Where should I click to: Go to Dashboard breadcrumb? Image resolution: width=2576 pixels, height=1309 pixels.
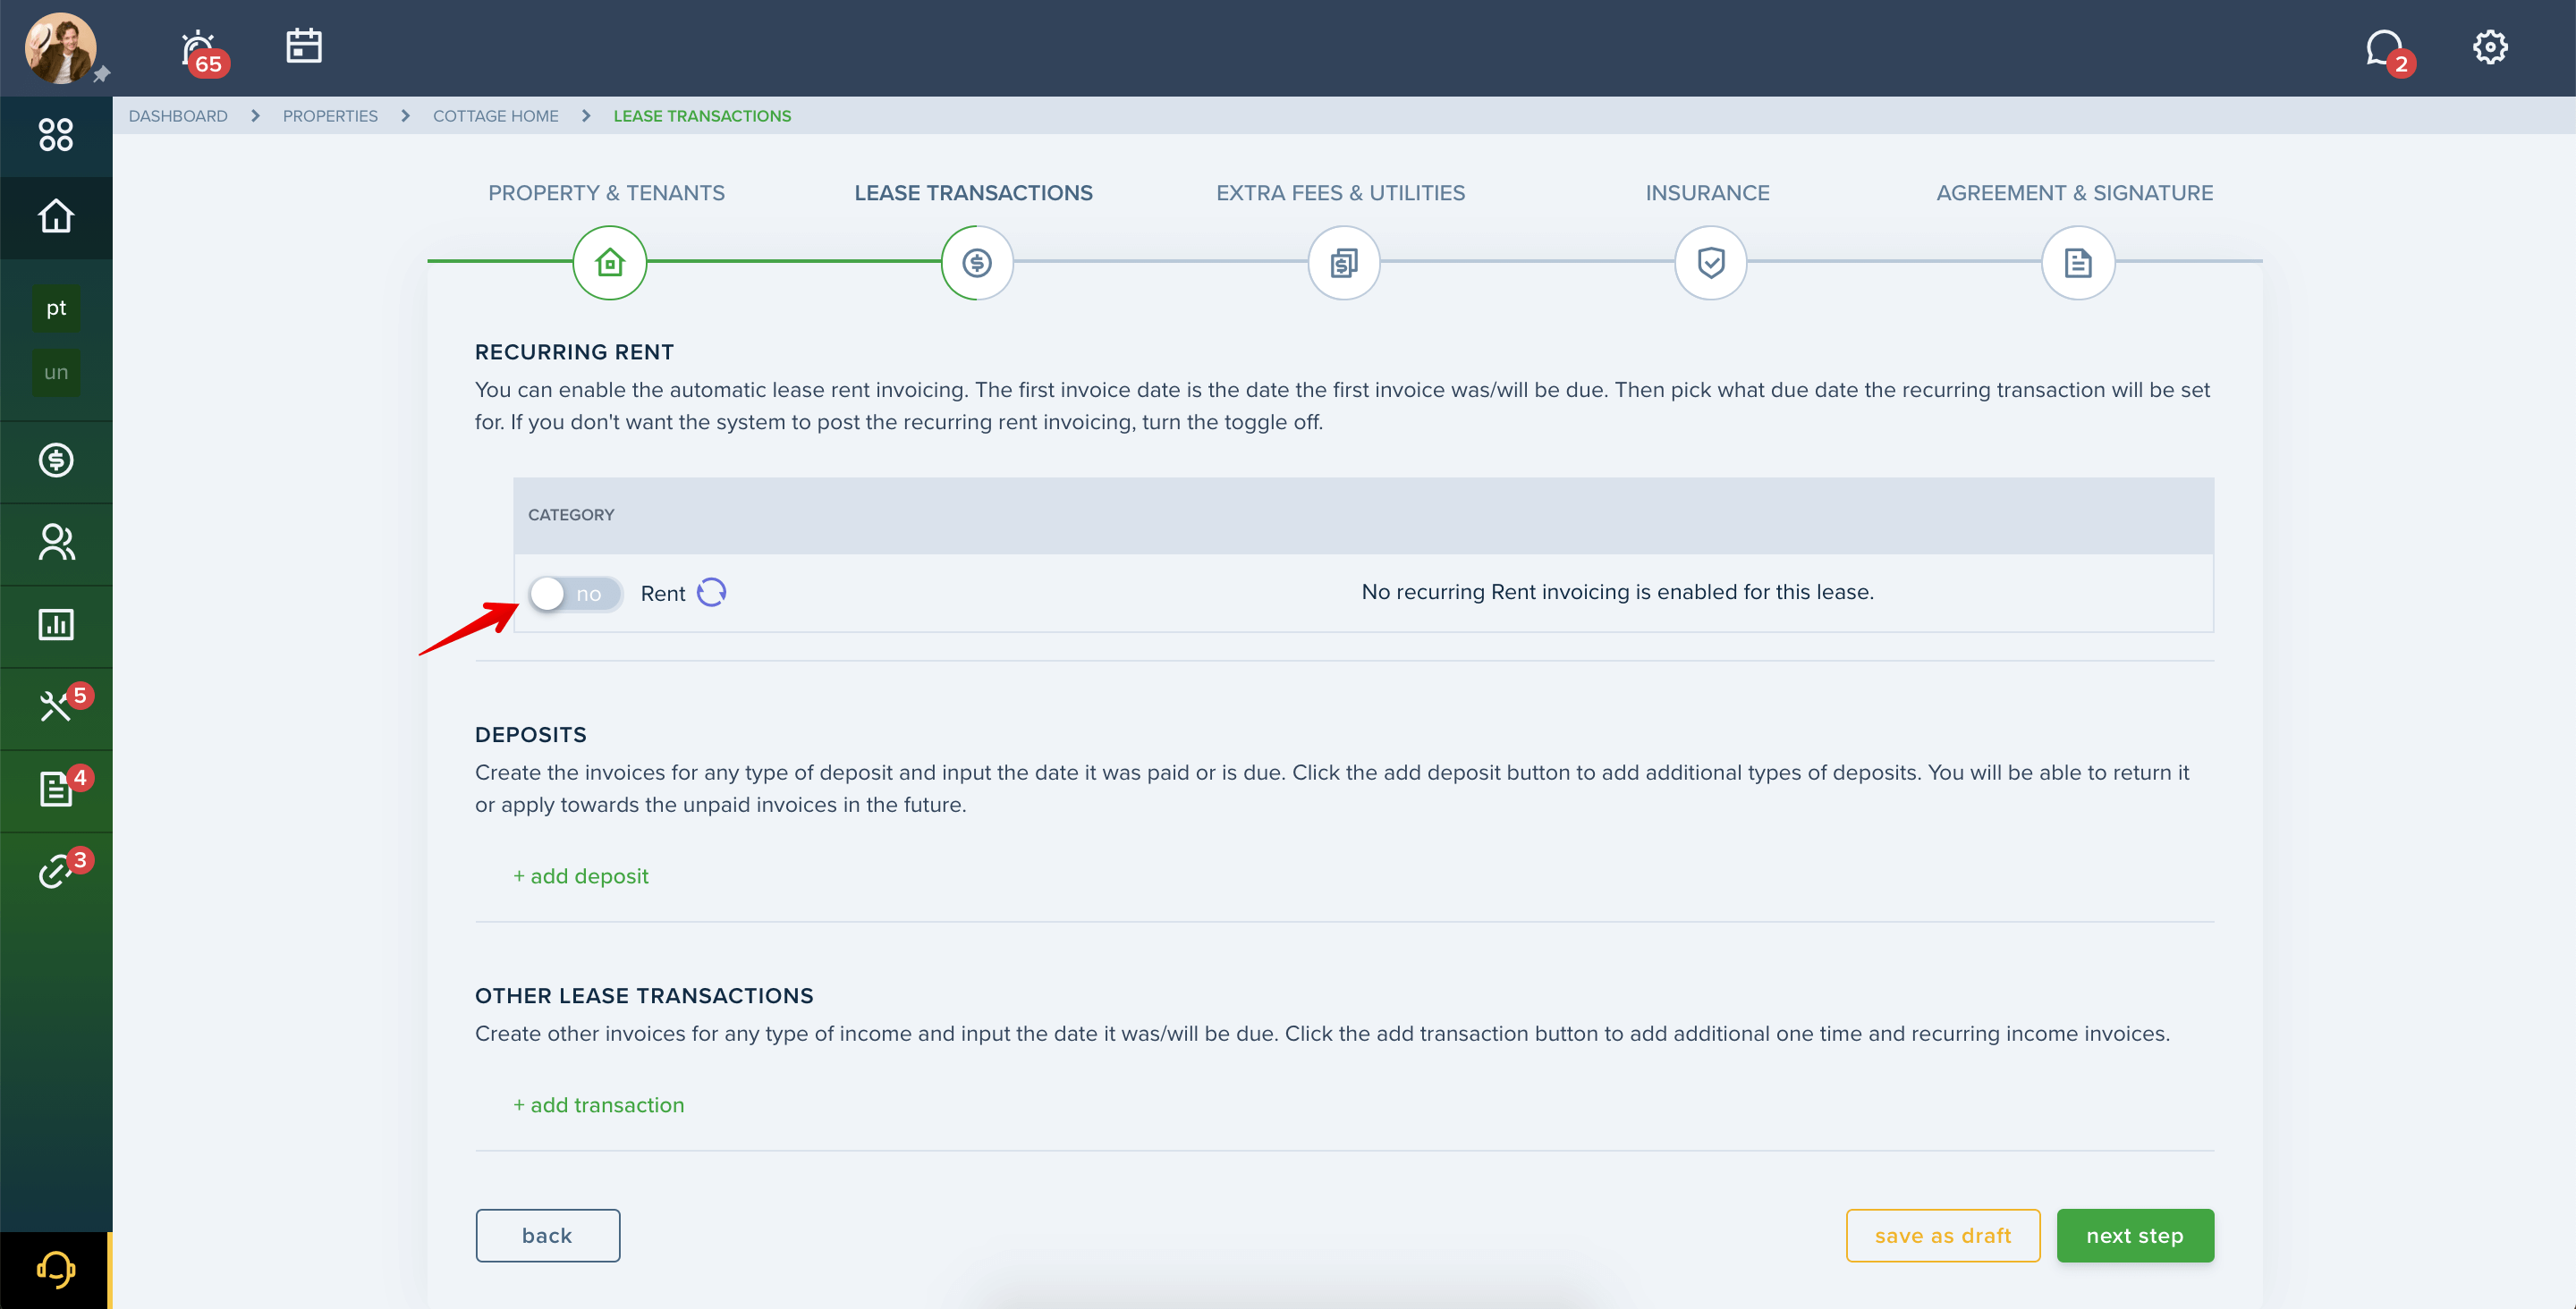[x=178, y=116]
